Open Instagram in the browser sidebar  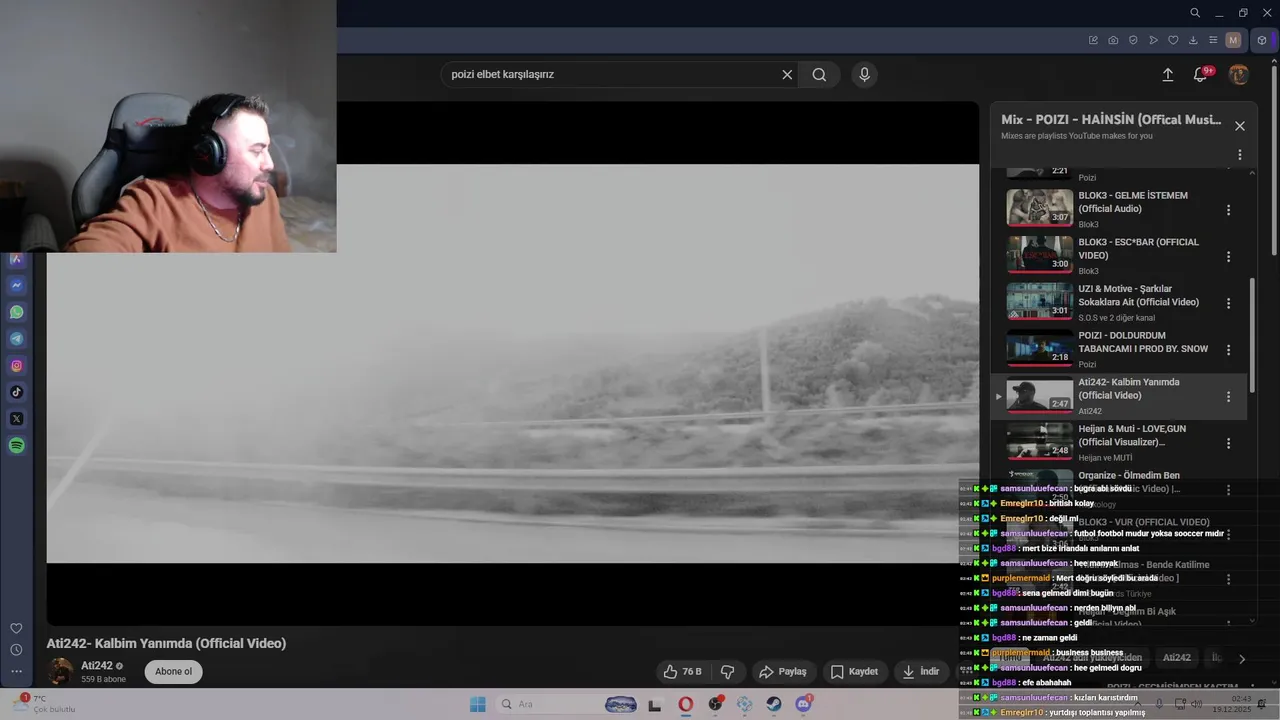tap(16, 366)
